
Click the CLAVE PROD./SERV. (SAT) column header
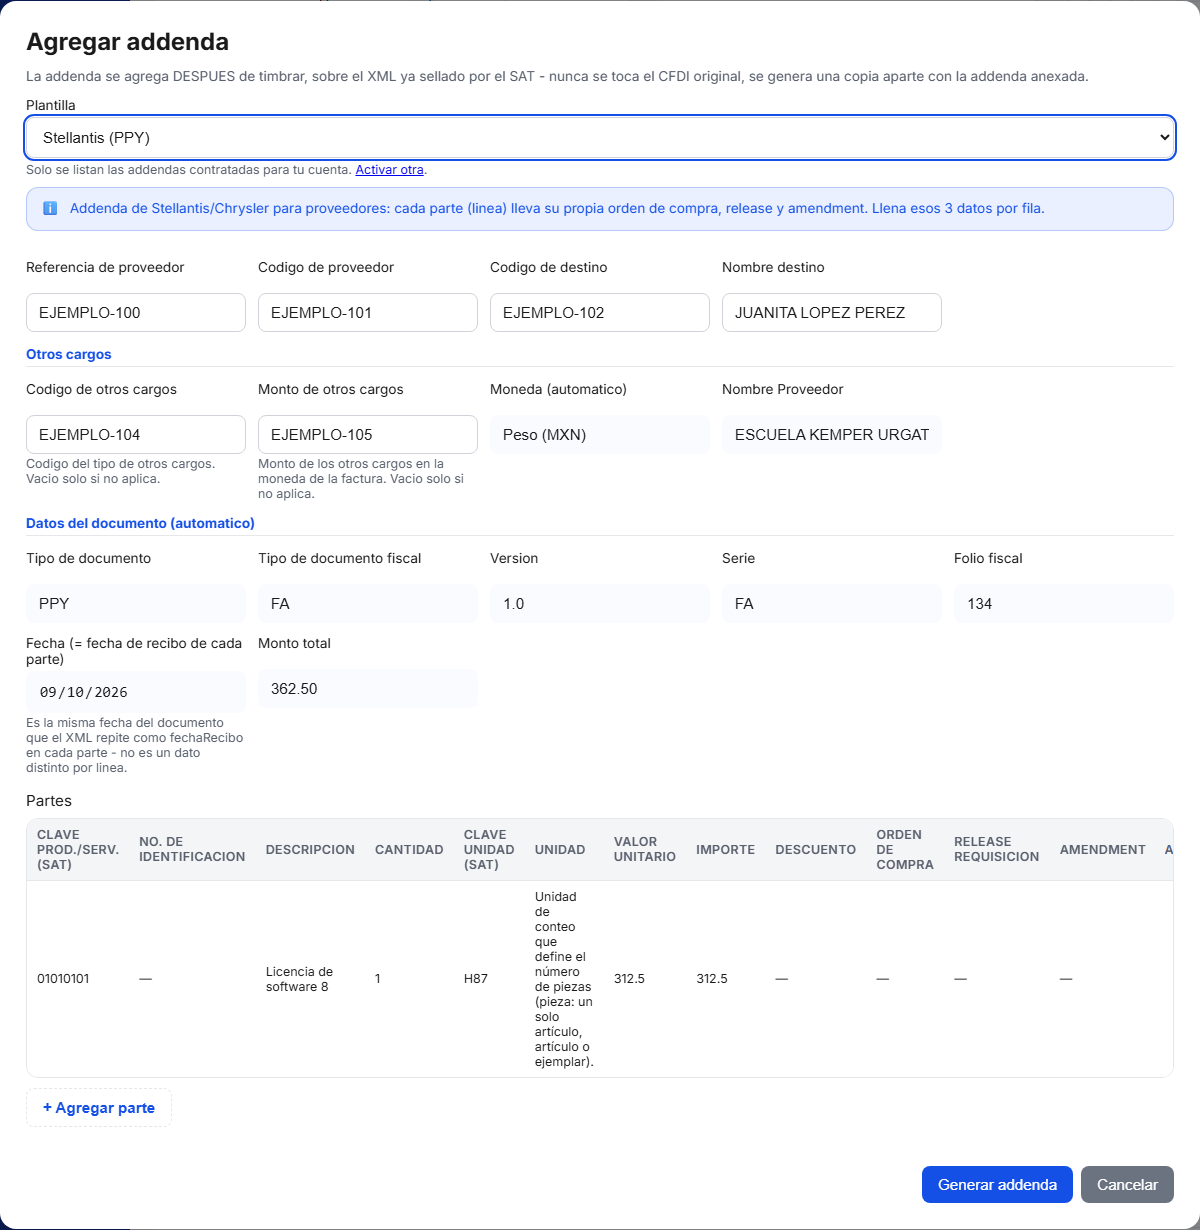pos(78,850)
